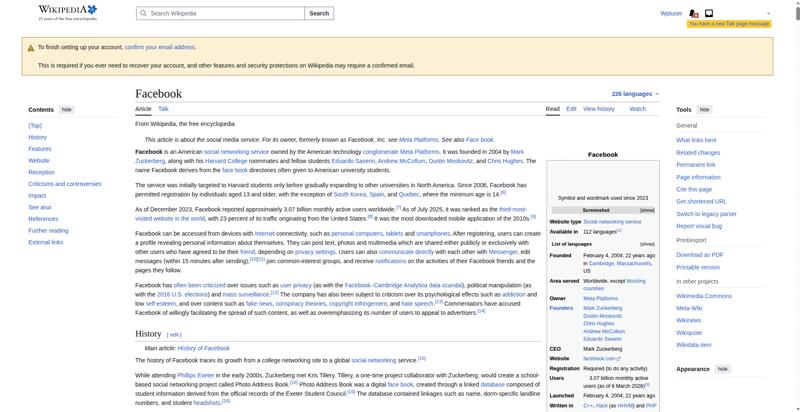Click the warning triangle icon in banner
This screenshot has width=800, height=412.
[31, 47]
